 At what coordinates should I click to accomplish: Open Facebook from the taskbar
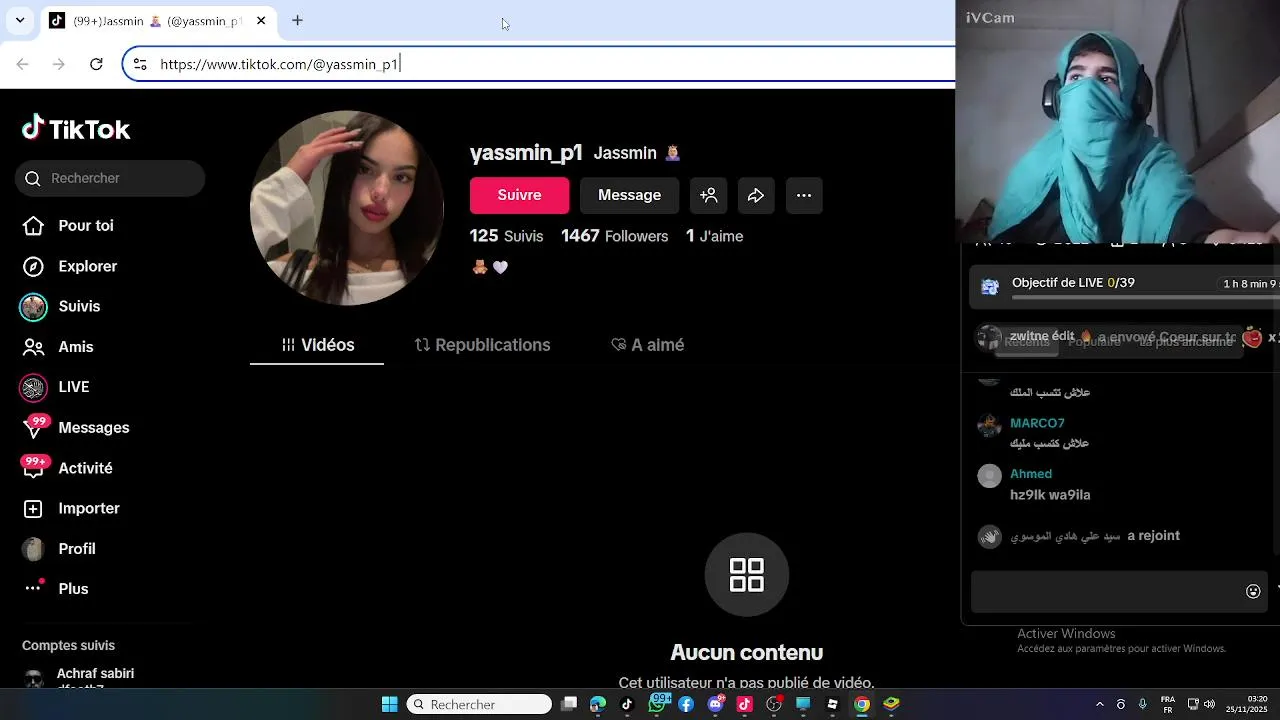click(686, 705)
